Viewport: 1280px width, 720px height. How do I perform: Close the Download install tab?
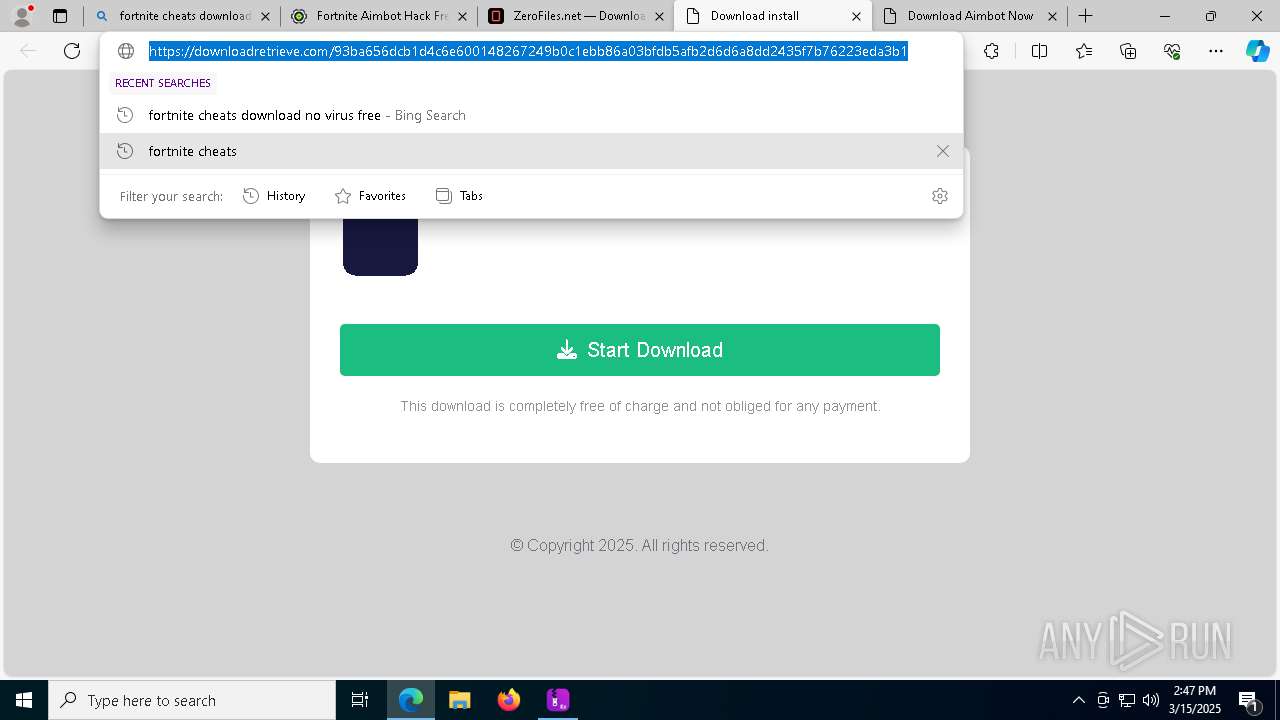pyautogui.click(x=856, y=16)
